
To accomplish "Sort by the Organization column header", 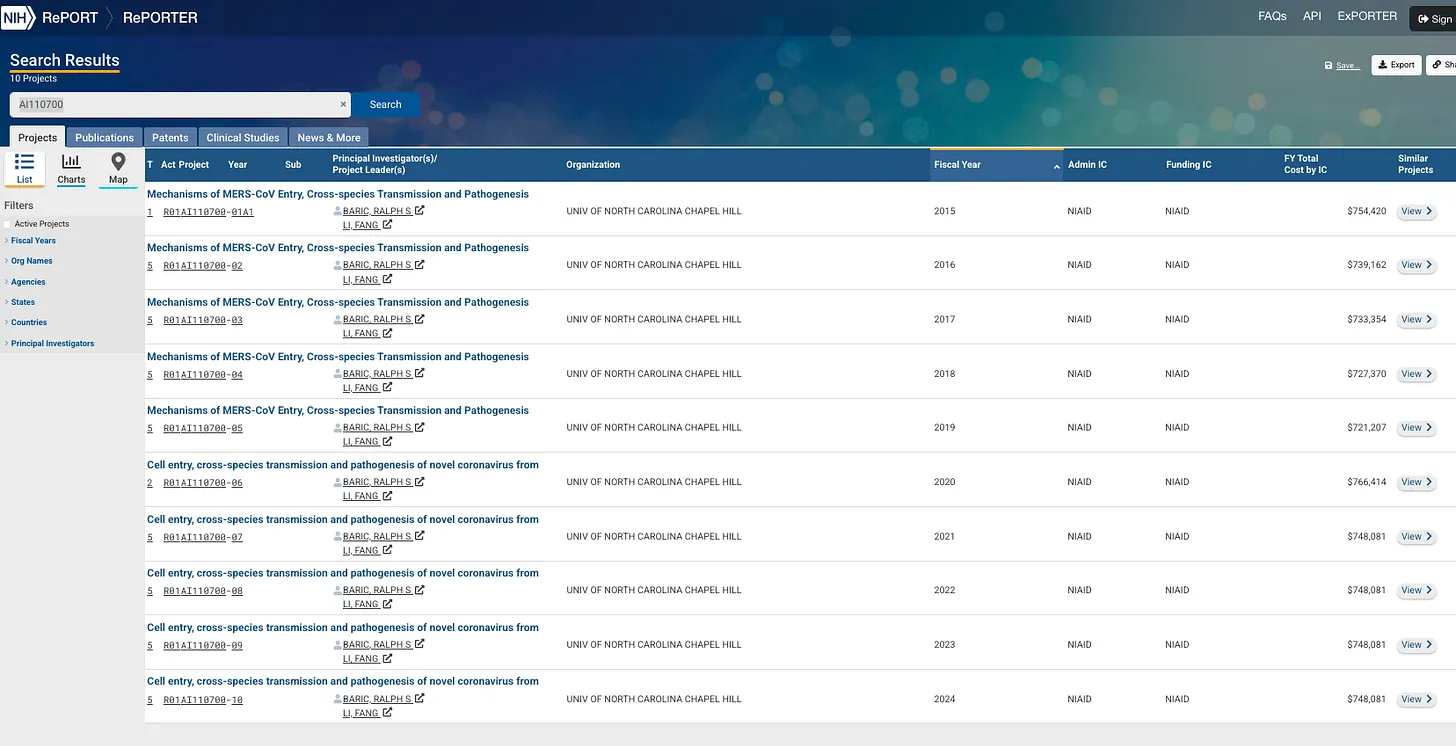I will tap(593, 165).
